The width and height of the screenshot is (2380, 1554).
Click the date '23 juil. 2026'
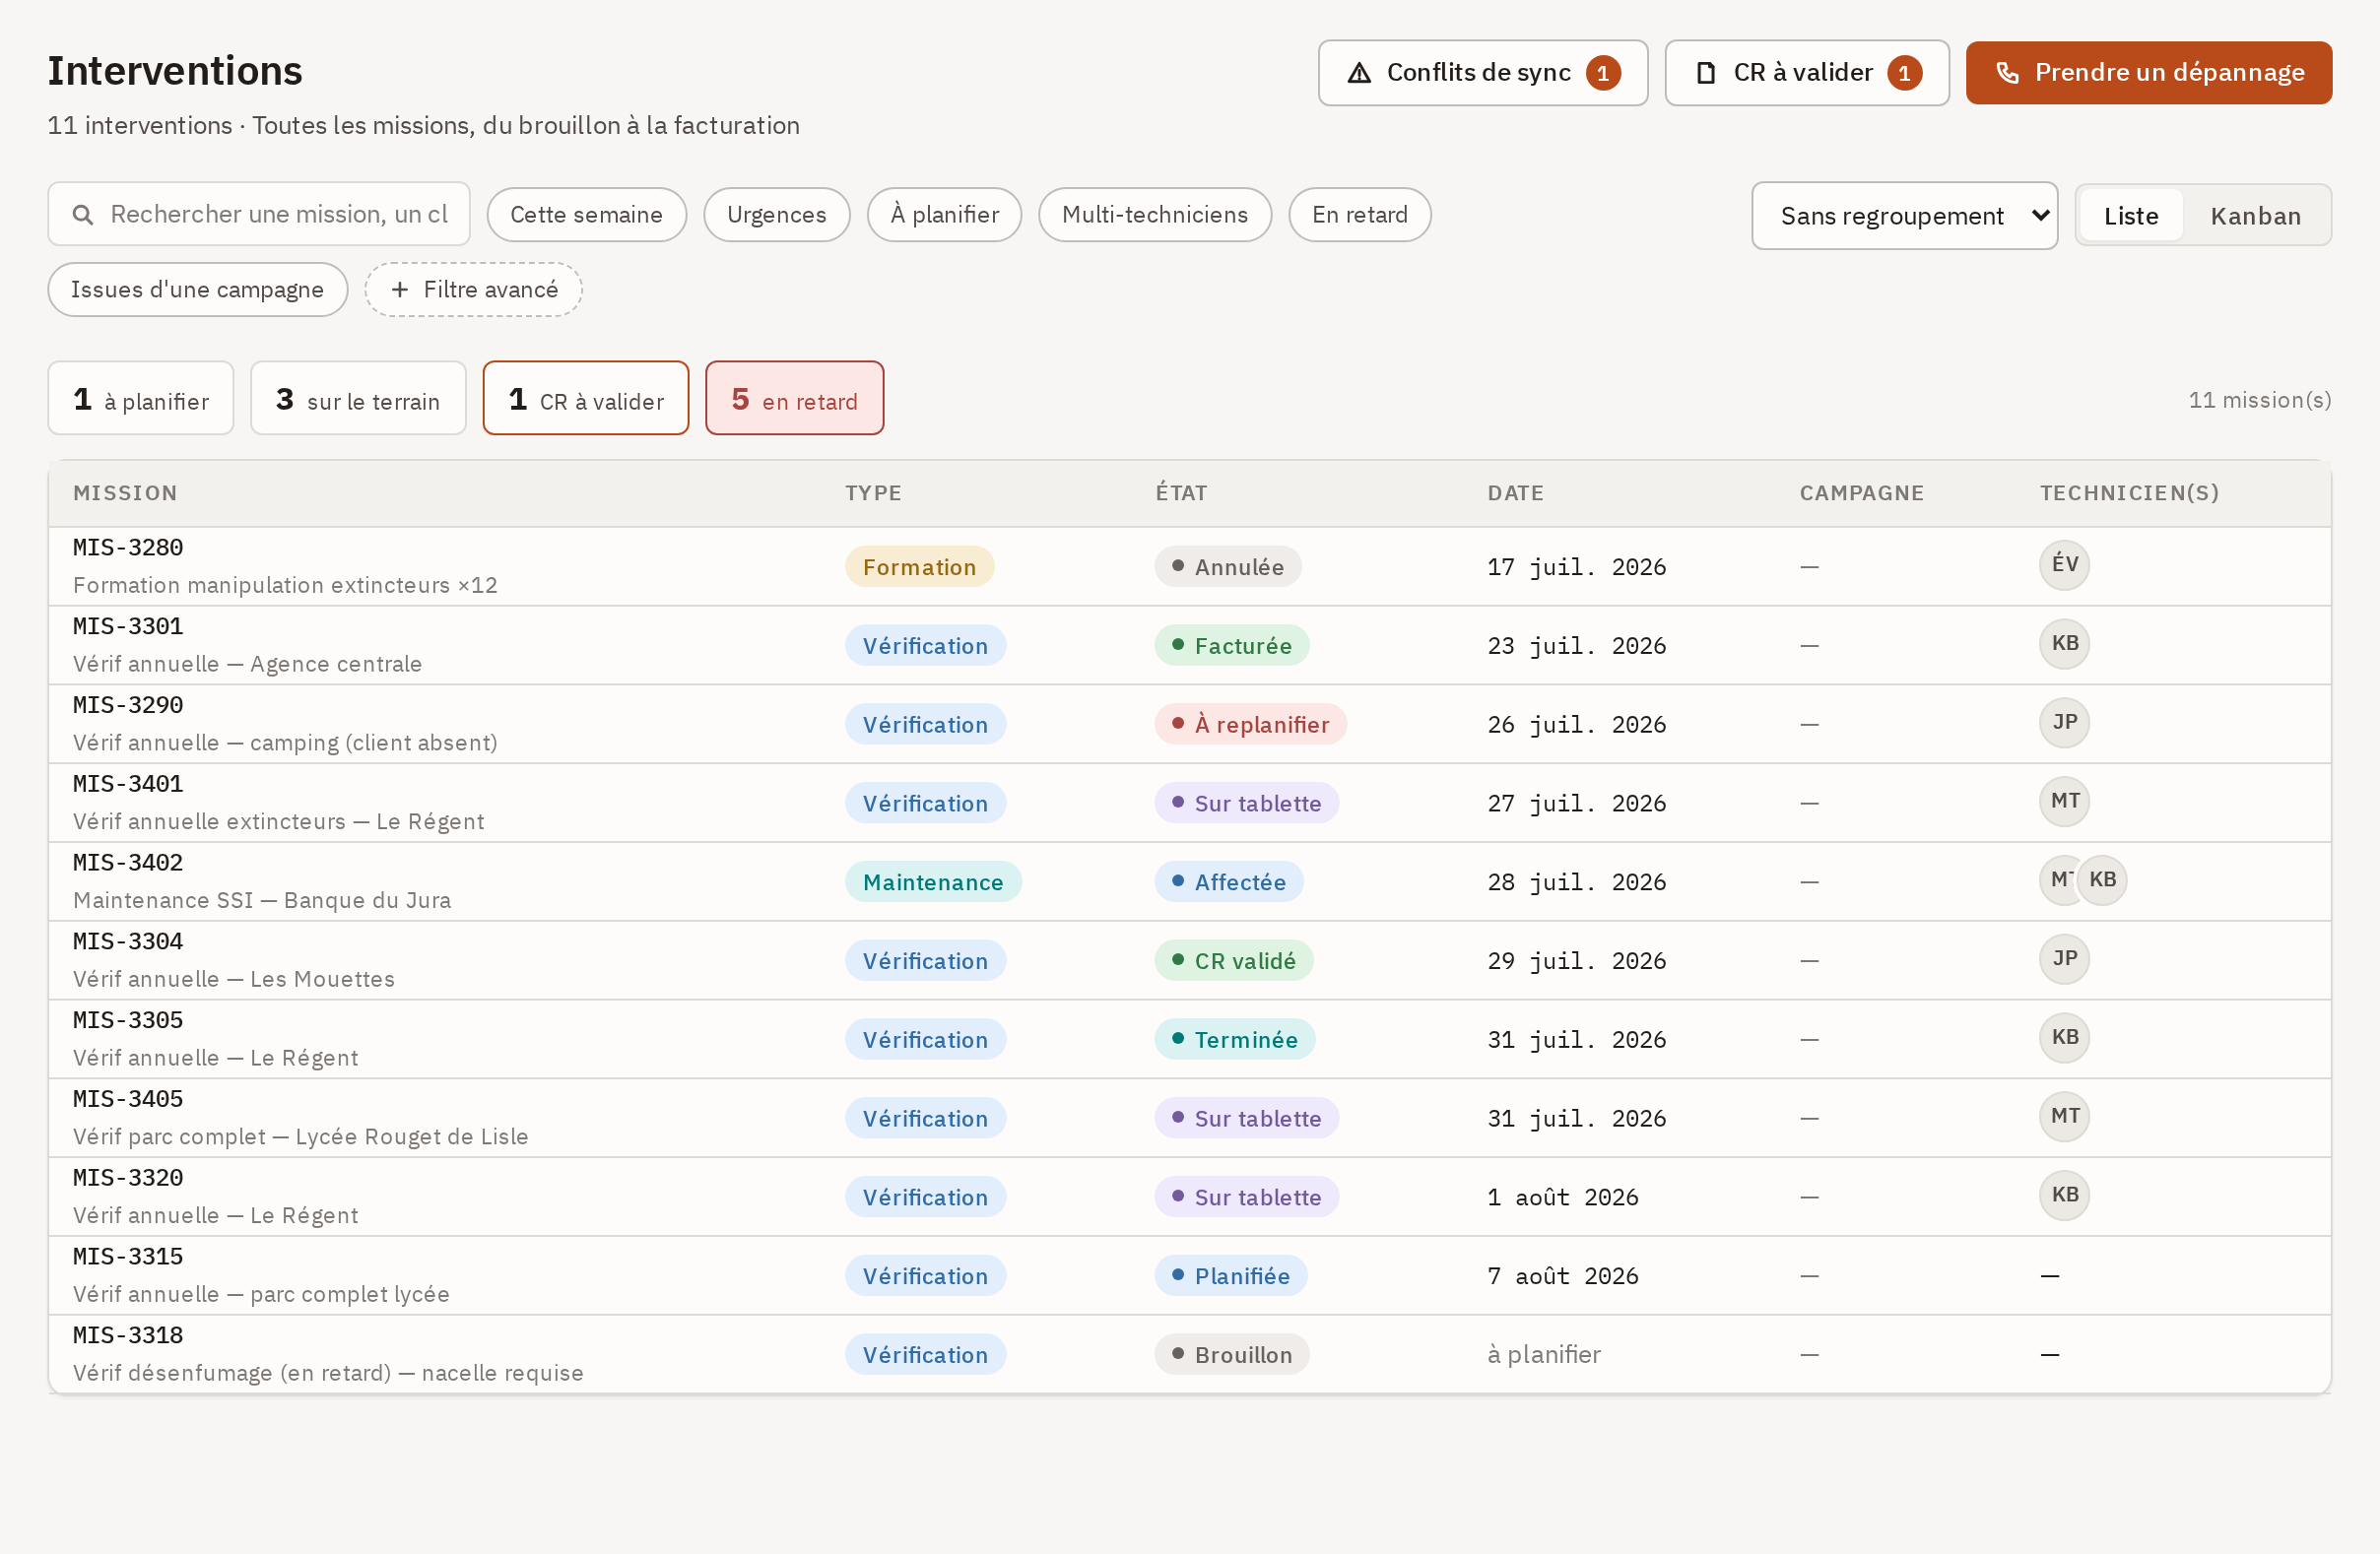pos(1576,646)
